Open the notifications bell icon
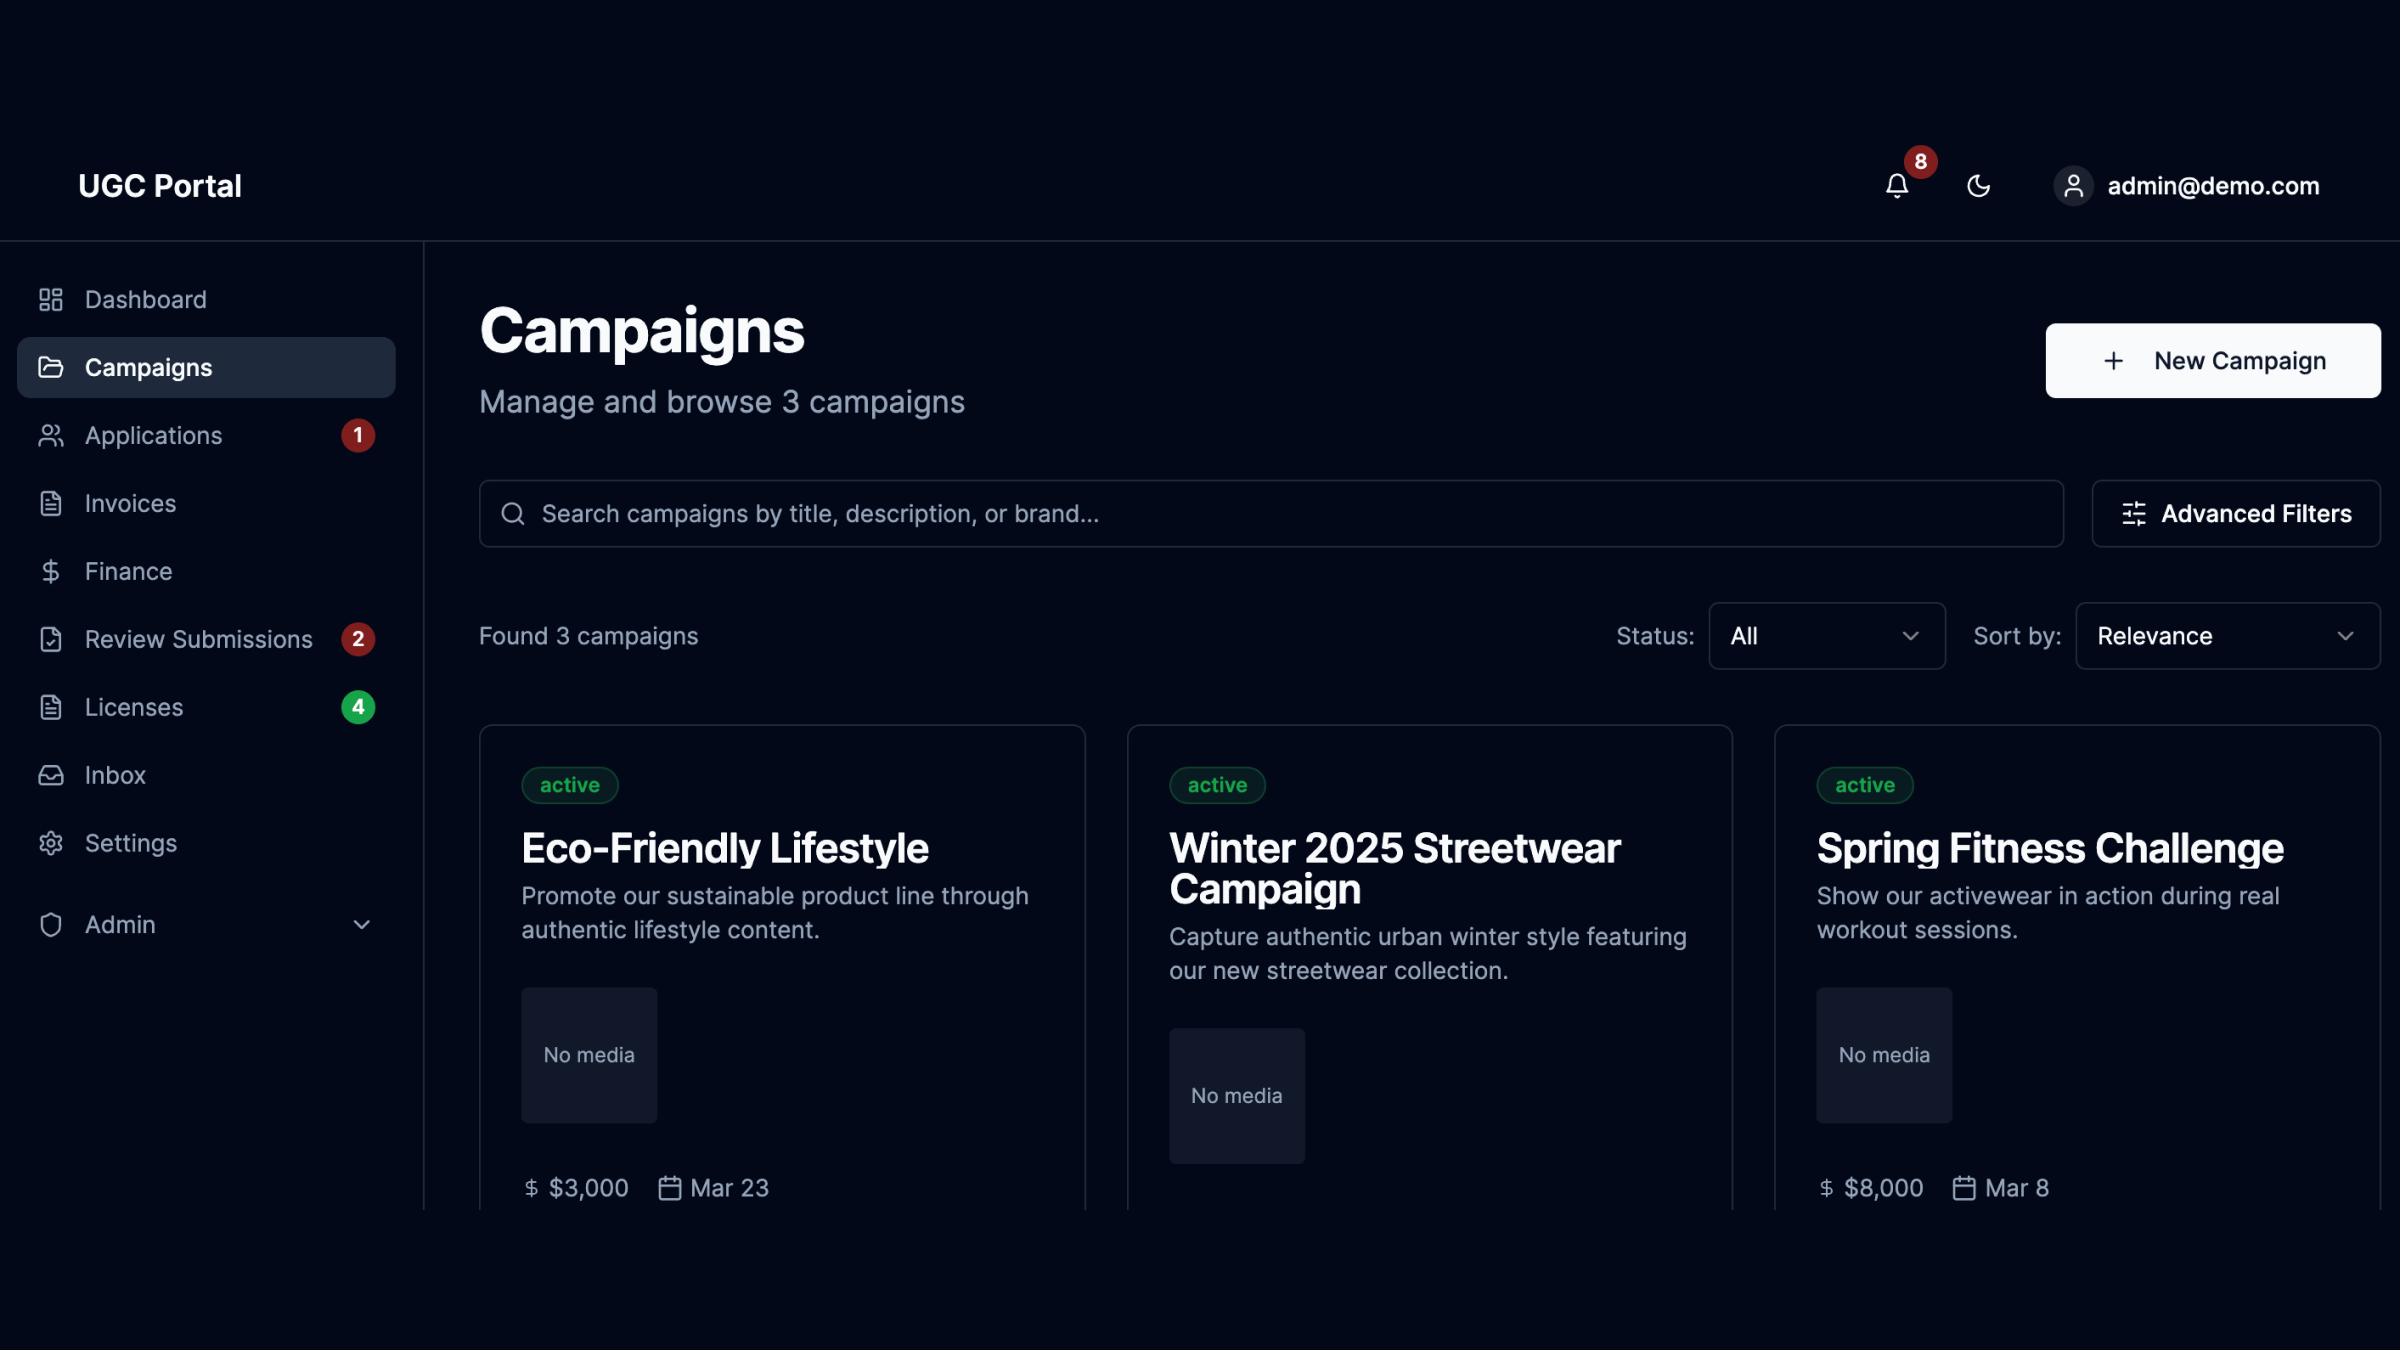This screenshot has height=1350, width=2400. tap(1897, 186)
